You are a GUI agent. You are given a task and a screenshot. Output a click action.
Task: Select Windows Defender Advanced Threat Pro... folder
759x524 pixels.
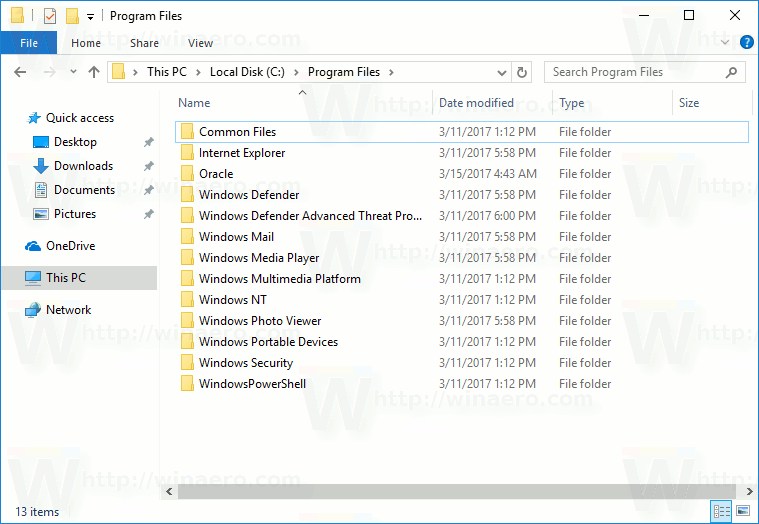462,216
